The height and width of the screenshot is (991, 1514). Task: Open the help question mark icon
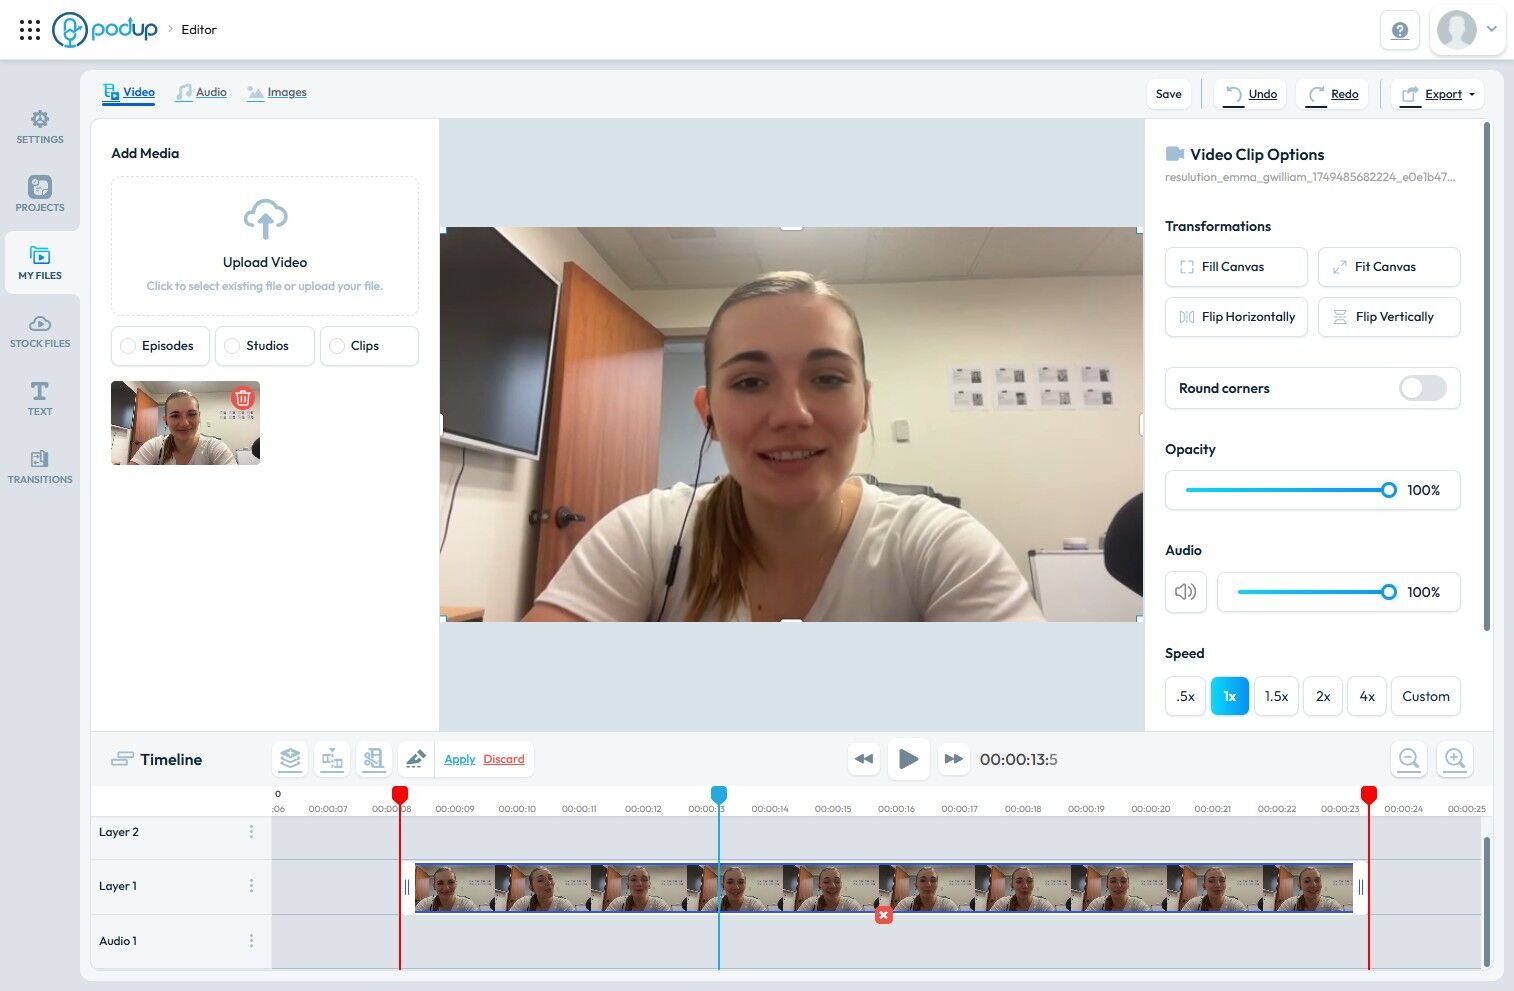(x=1400, y=30)
